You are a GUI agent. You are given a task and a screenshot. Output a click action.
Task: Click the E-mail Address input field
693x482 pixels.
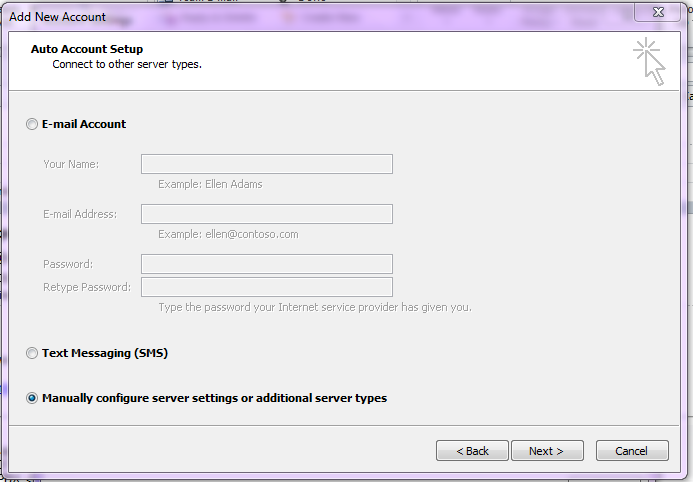tap(267, 214)
